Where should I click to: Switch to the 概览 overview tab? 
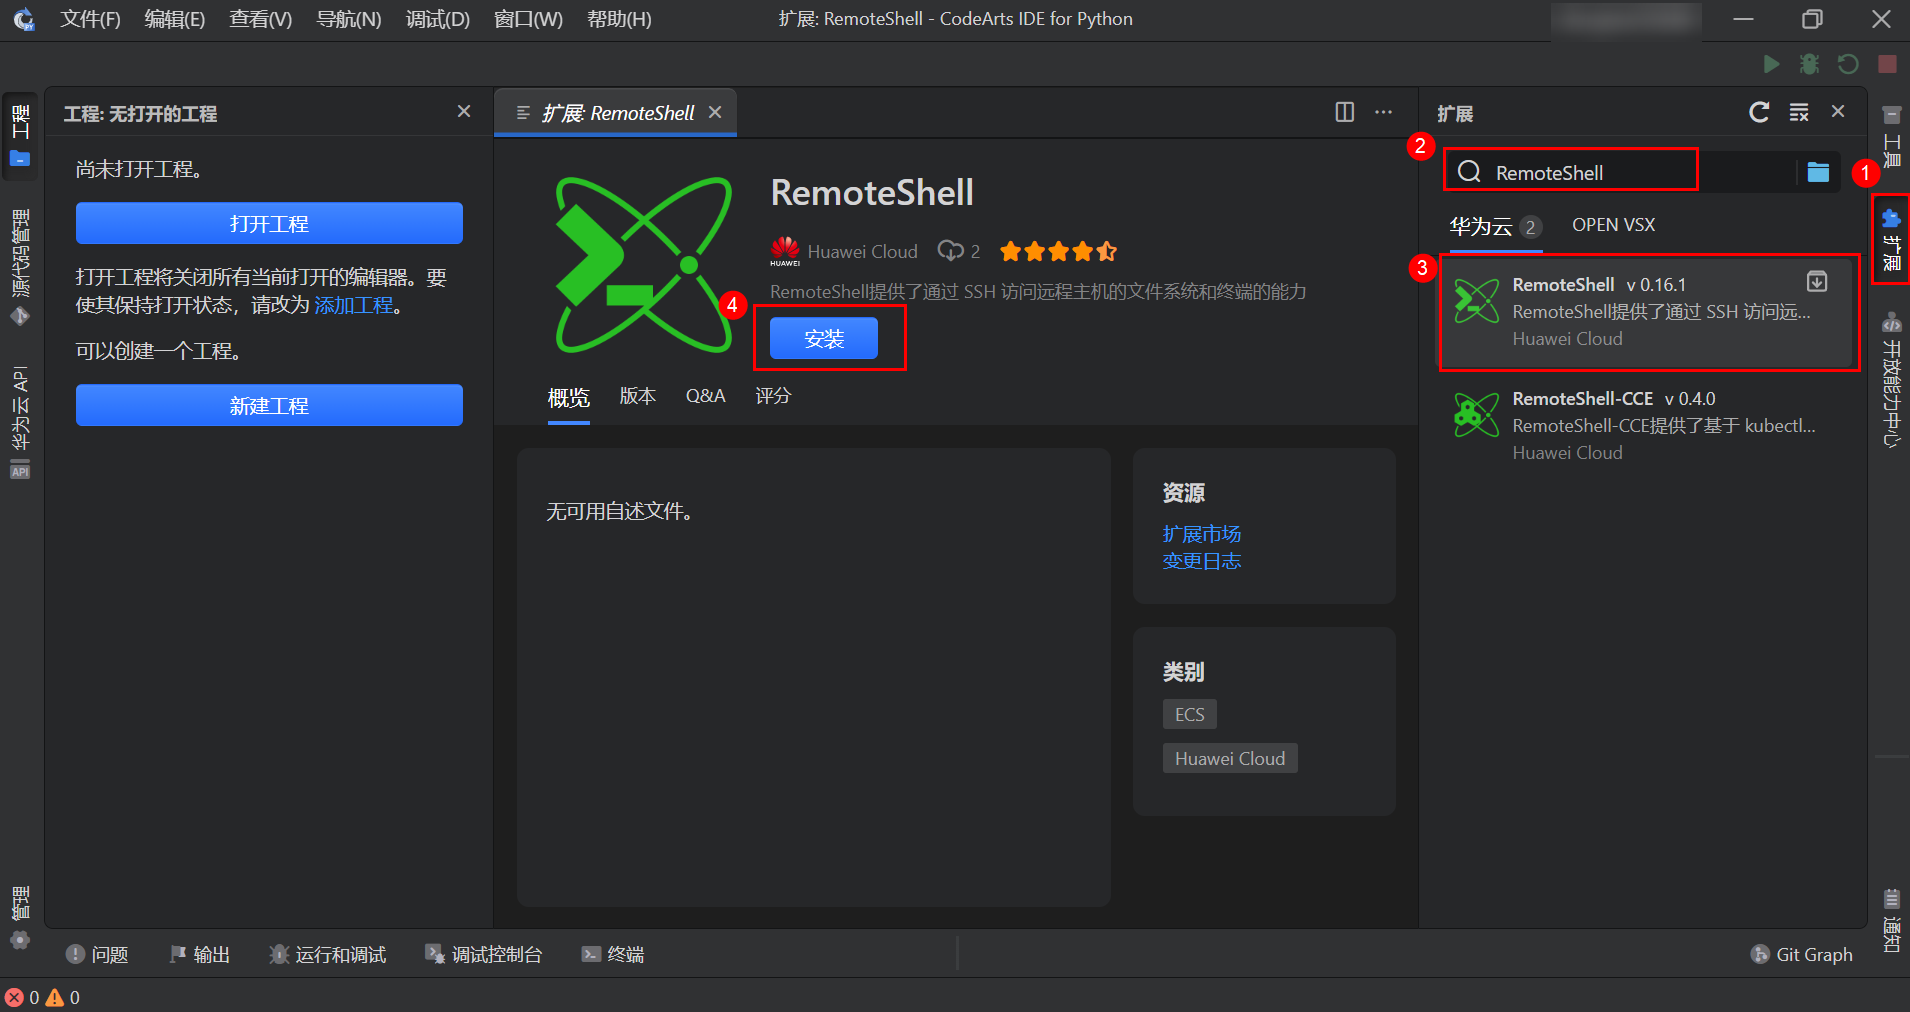point(569,397)
